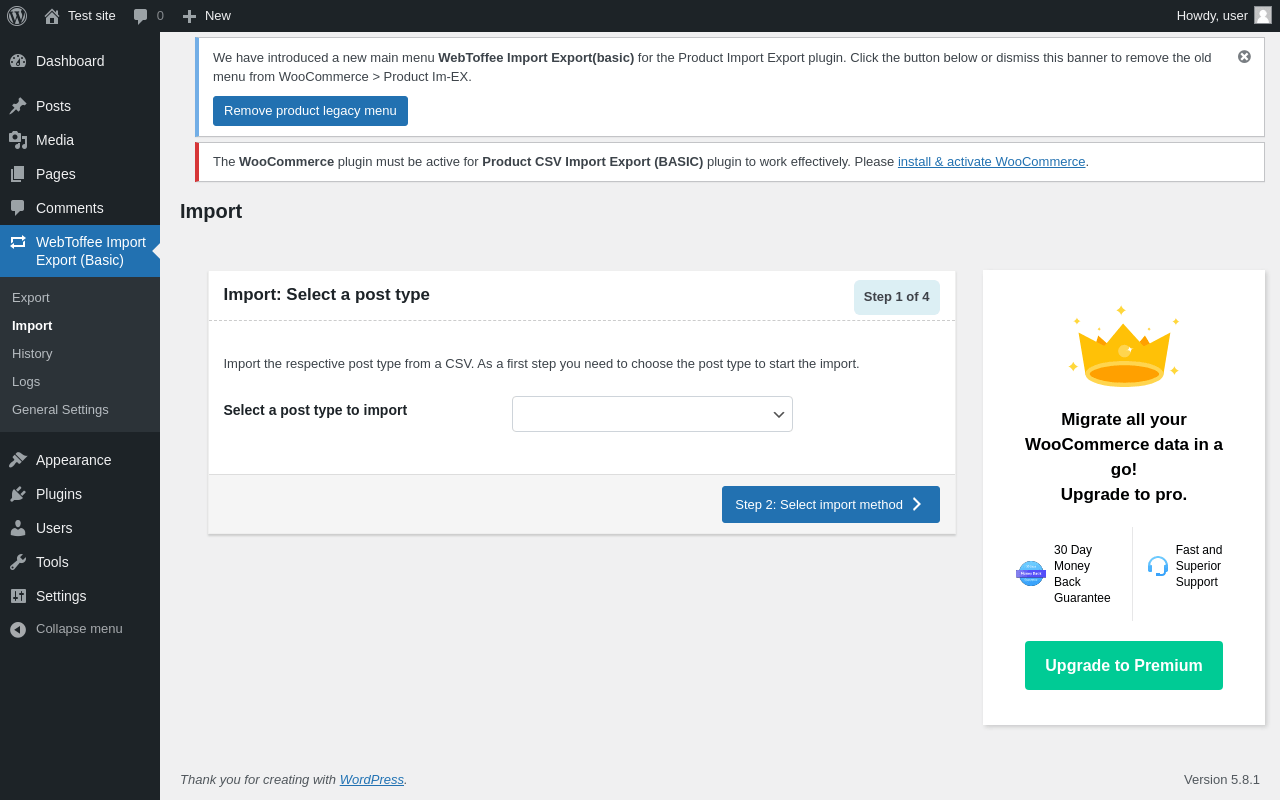Open Media menu item
Viewport: 1280px width, 800px height.
[x=80, y=140]
